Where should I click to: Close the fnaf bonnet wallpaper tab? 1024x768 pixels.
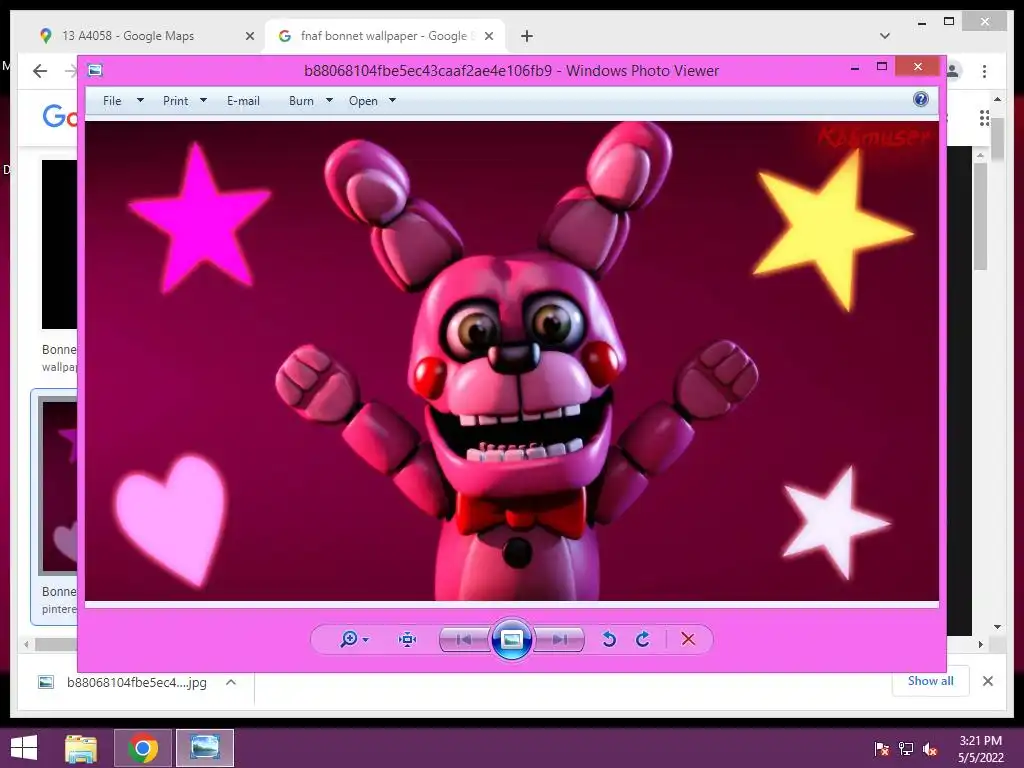click(x=488, y=37)
